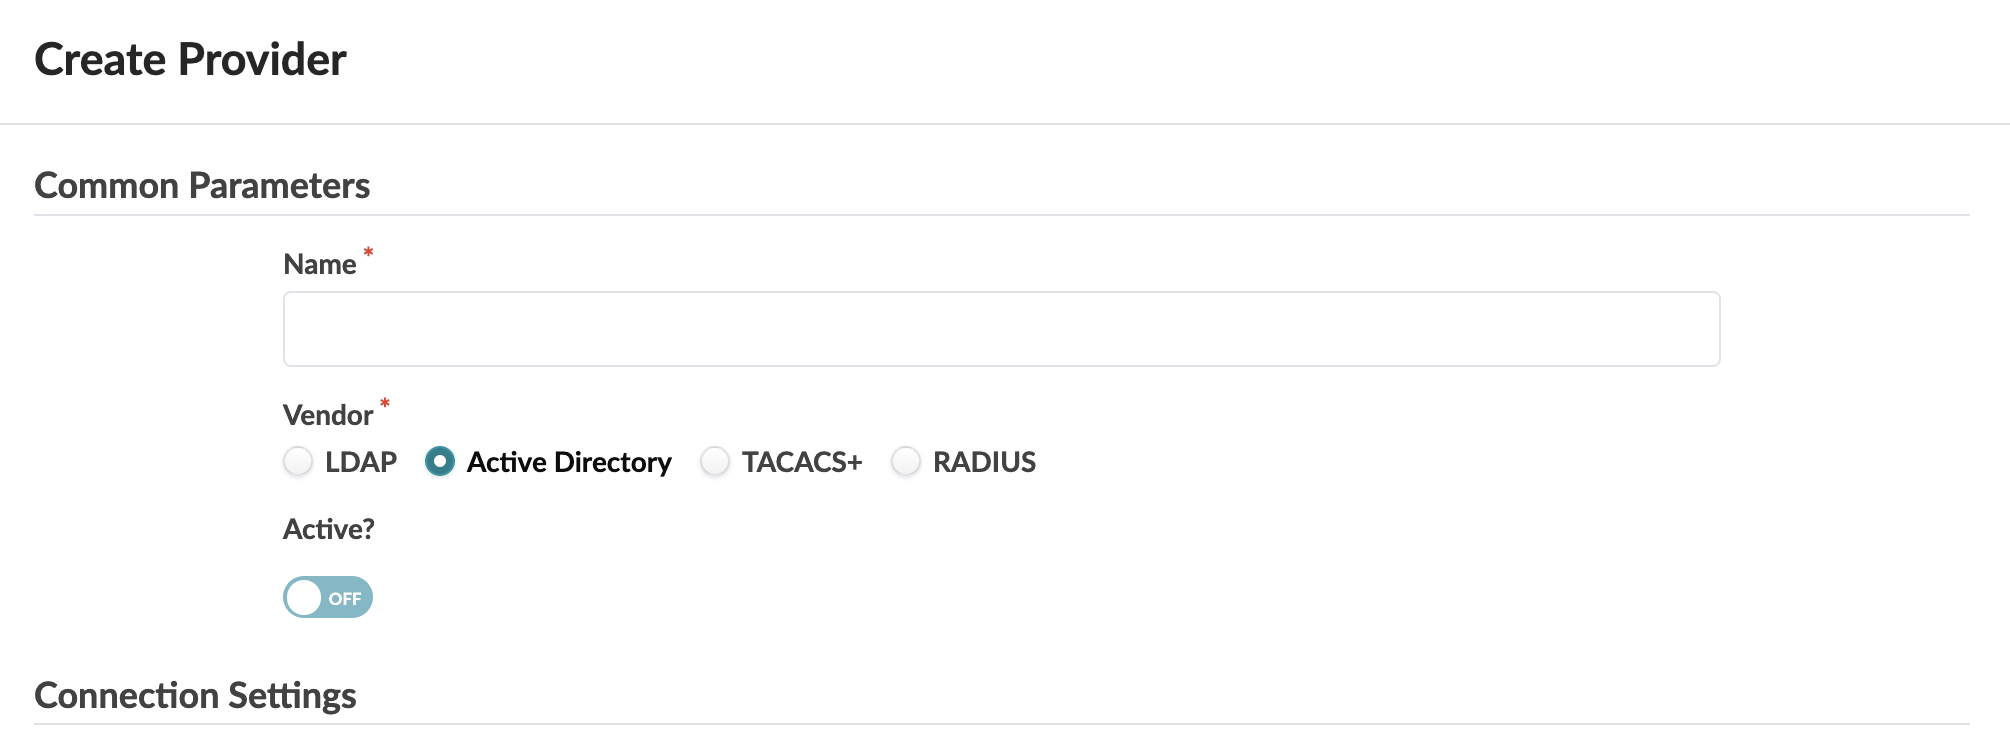Screen dimensions: 2010x744
Task: Click the red asterisk beside Name
Action: pyautogui.click(x=368, y=252)
